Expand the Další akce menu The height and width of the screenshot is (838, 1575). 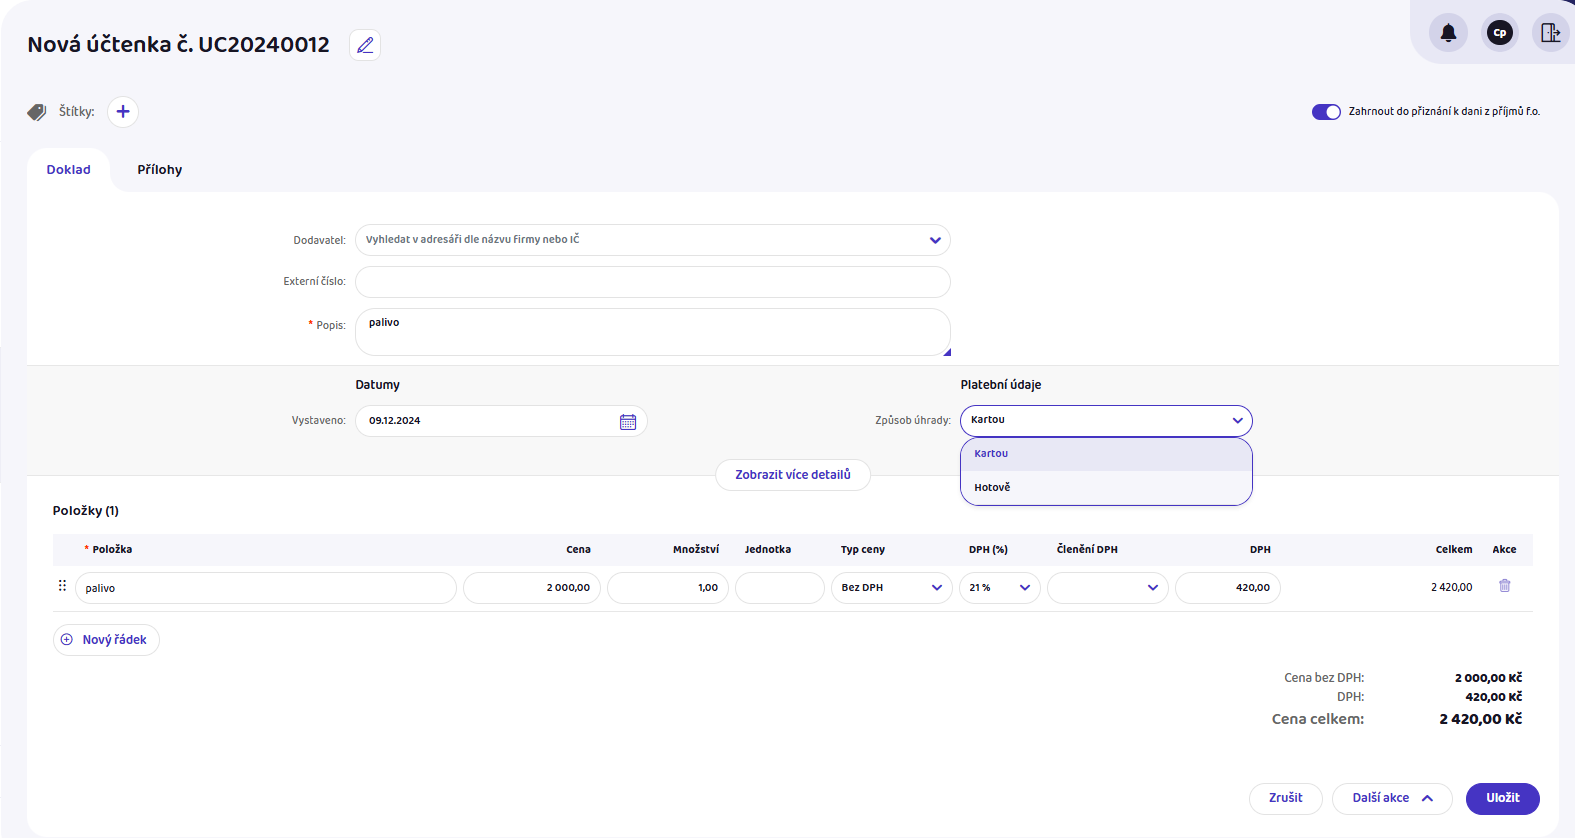pos(1392,799)
